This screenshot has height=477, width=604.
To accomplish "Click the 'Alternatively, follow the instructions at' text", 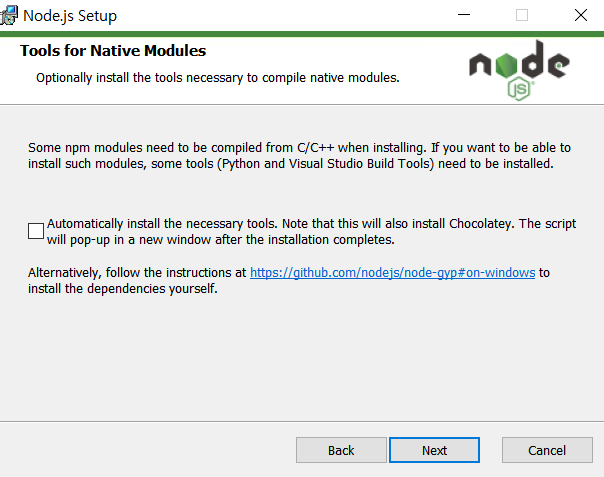I will 137,273.
